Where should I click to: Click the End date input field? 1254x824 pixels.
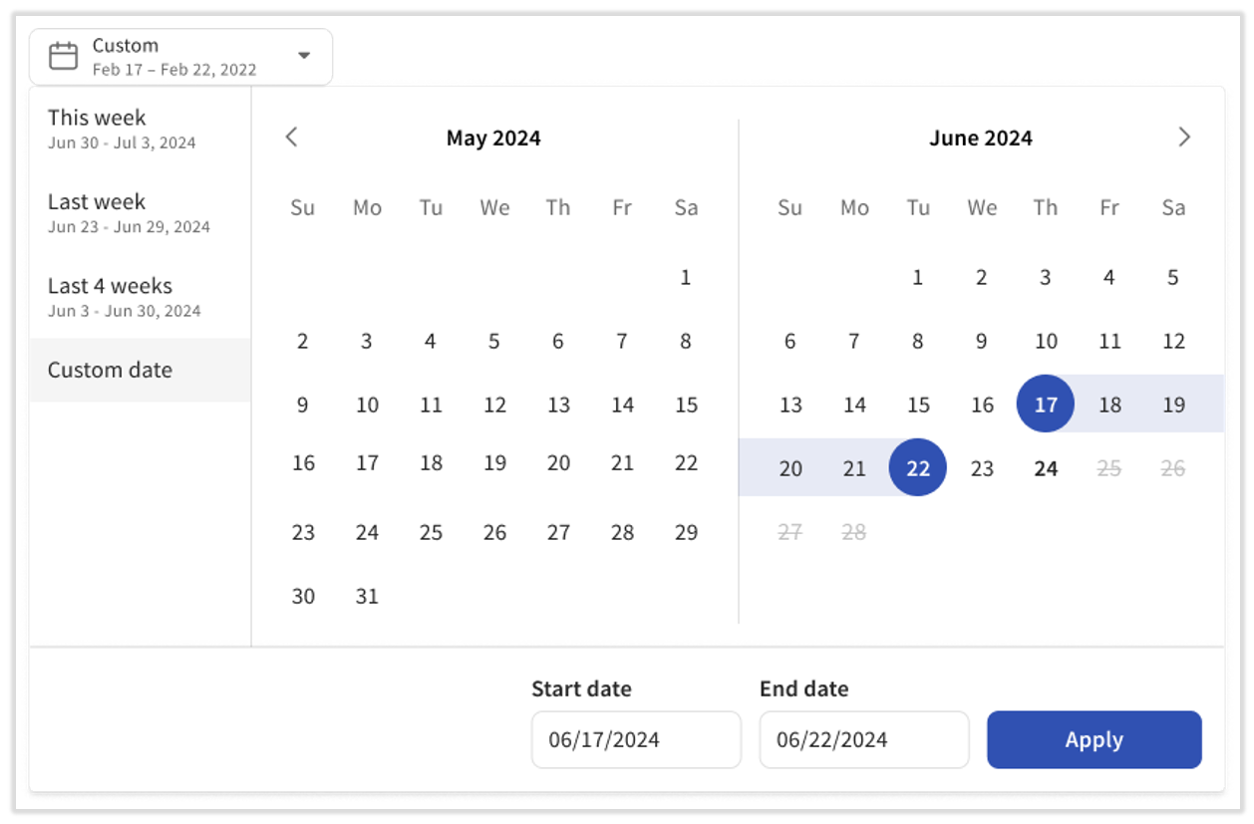[x=864, y=740]
